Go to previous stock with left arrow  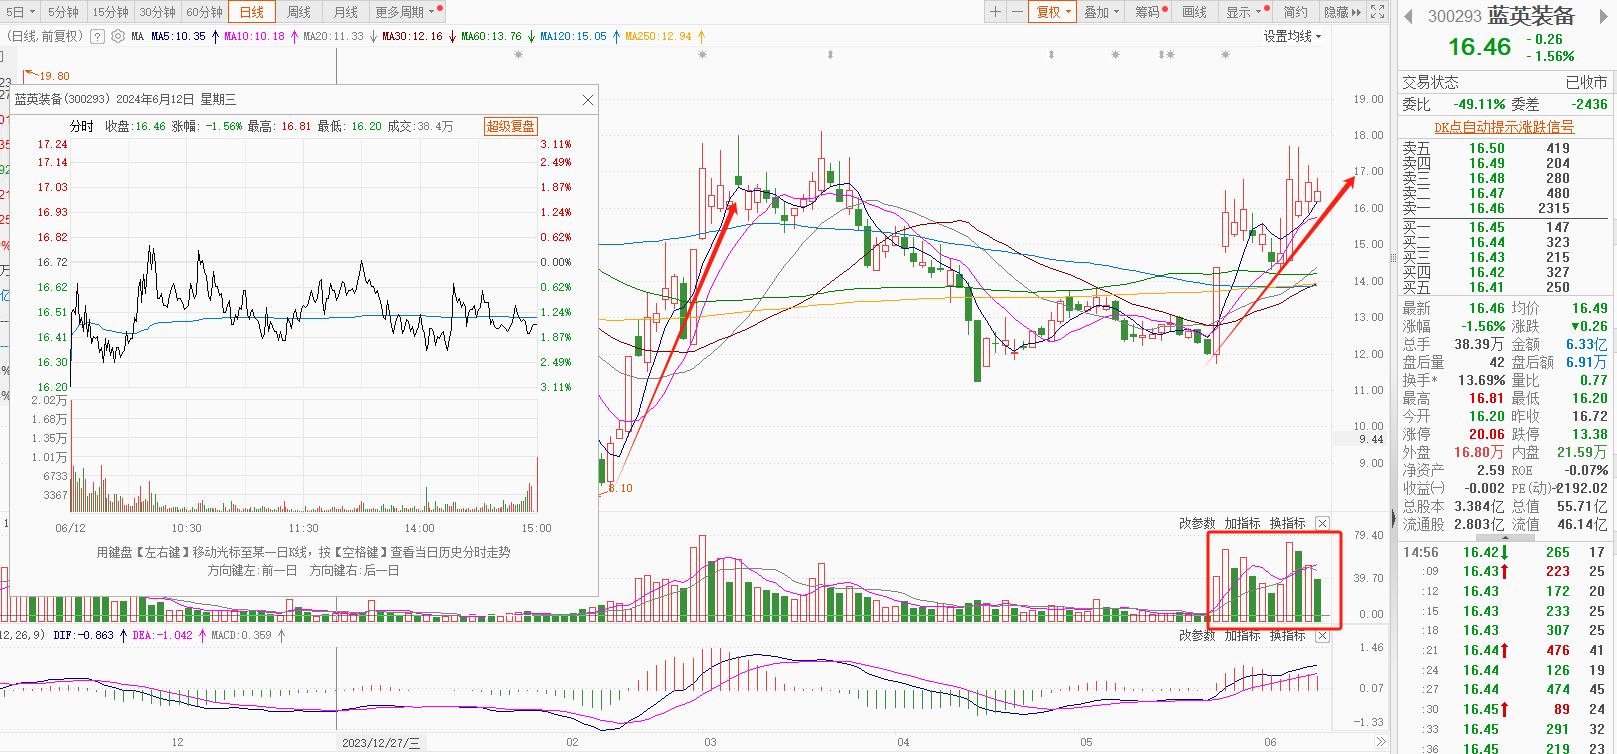click(x=1408, y=16)
